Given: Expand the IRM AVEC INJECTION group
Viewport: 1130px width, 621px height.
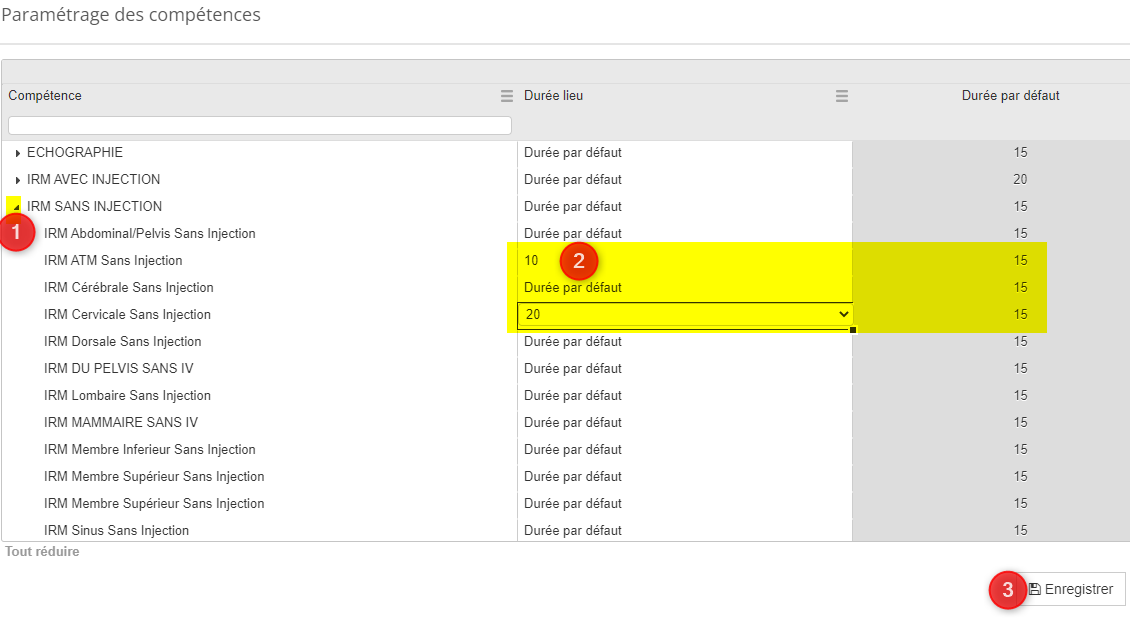Looking at the screenshot, I should click(x=18, y=180).
